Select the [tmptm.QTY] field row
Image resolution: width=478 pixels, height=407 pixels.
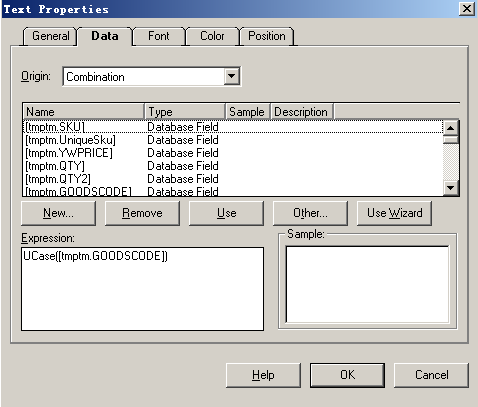tap(233, 166)
